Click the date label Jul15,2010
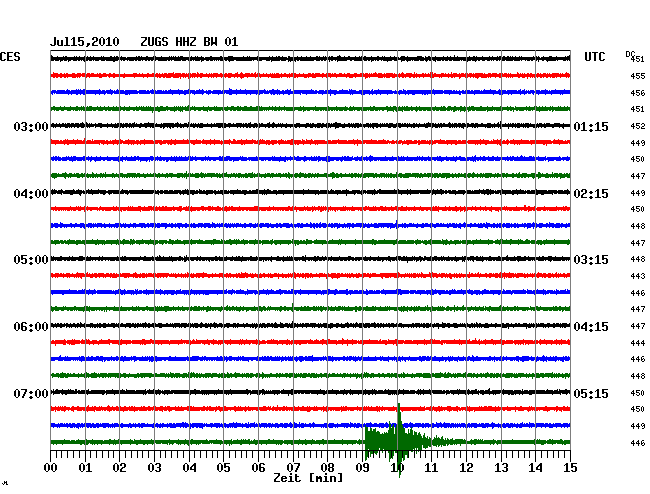Image resolution: width=650 pixels, height=494 pixels. tap(85, 42)
